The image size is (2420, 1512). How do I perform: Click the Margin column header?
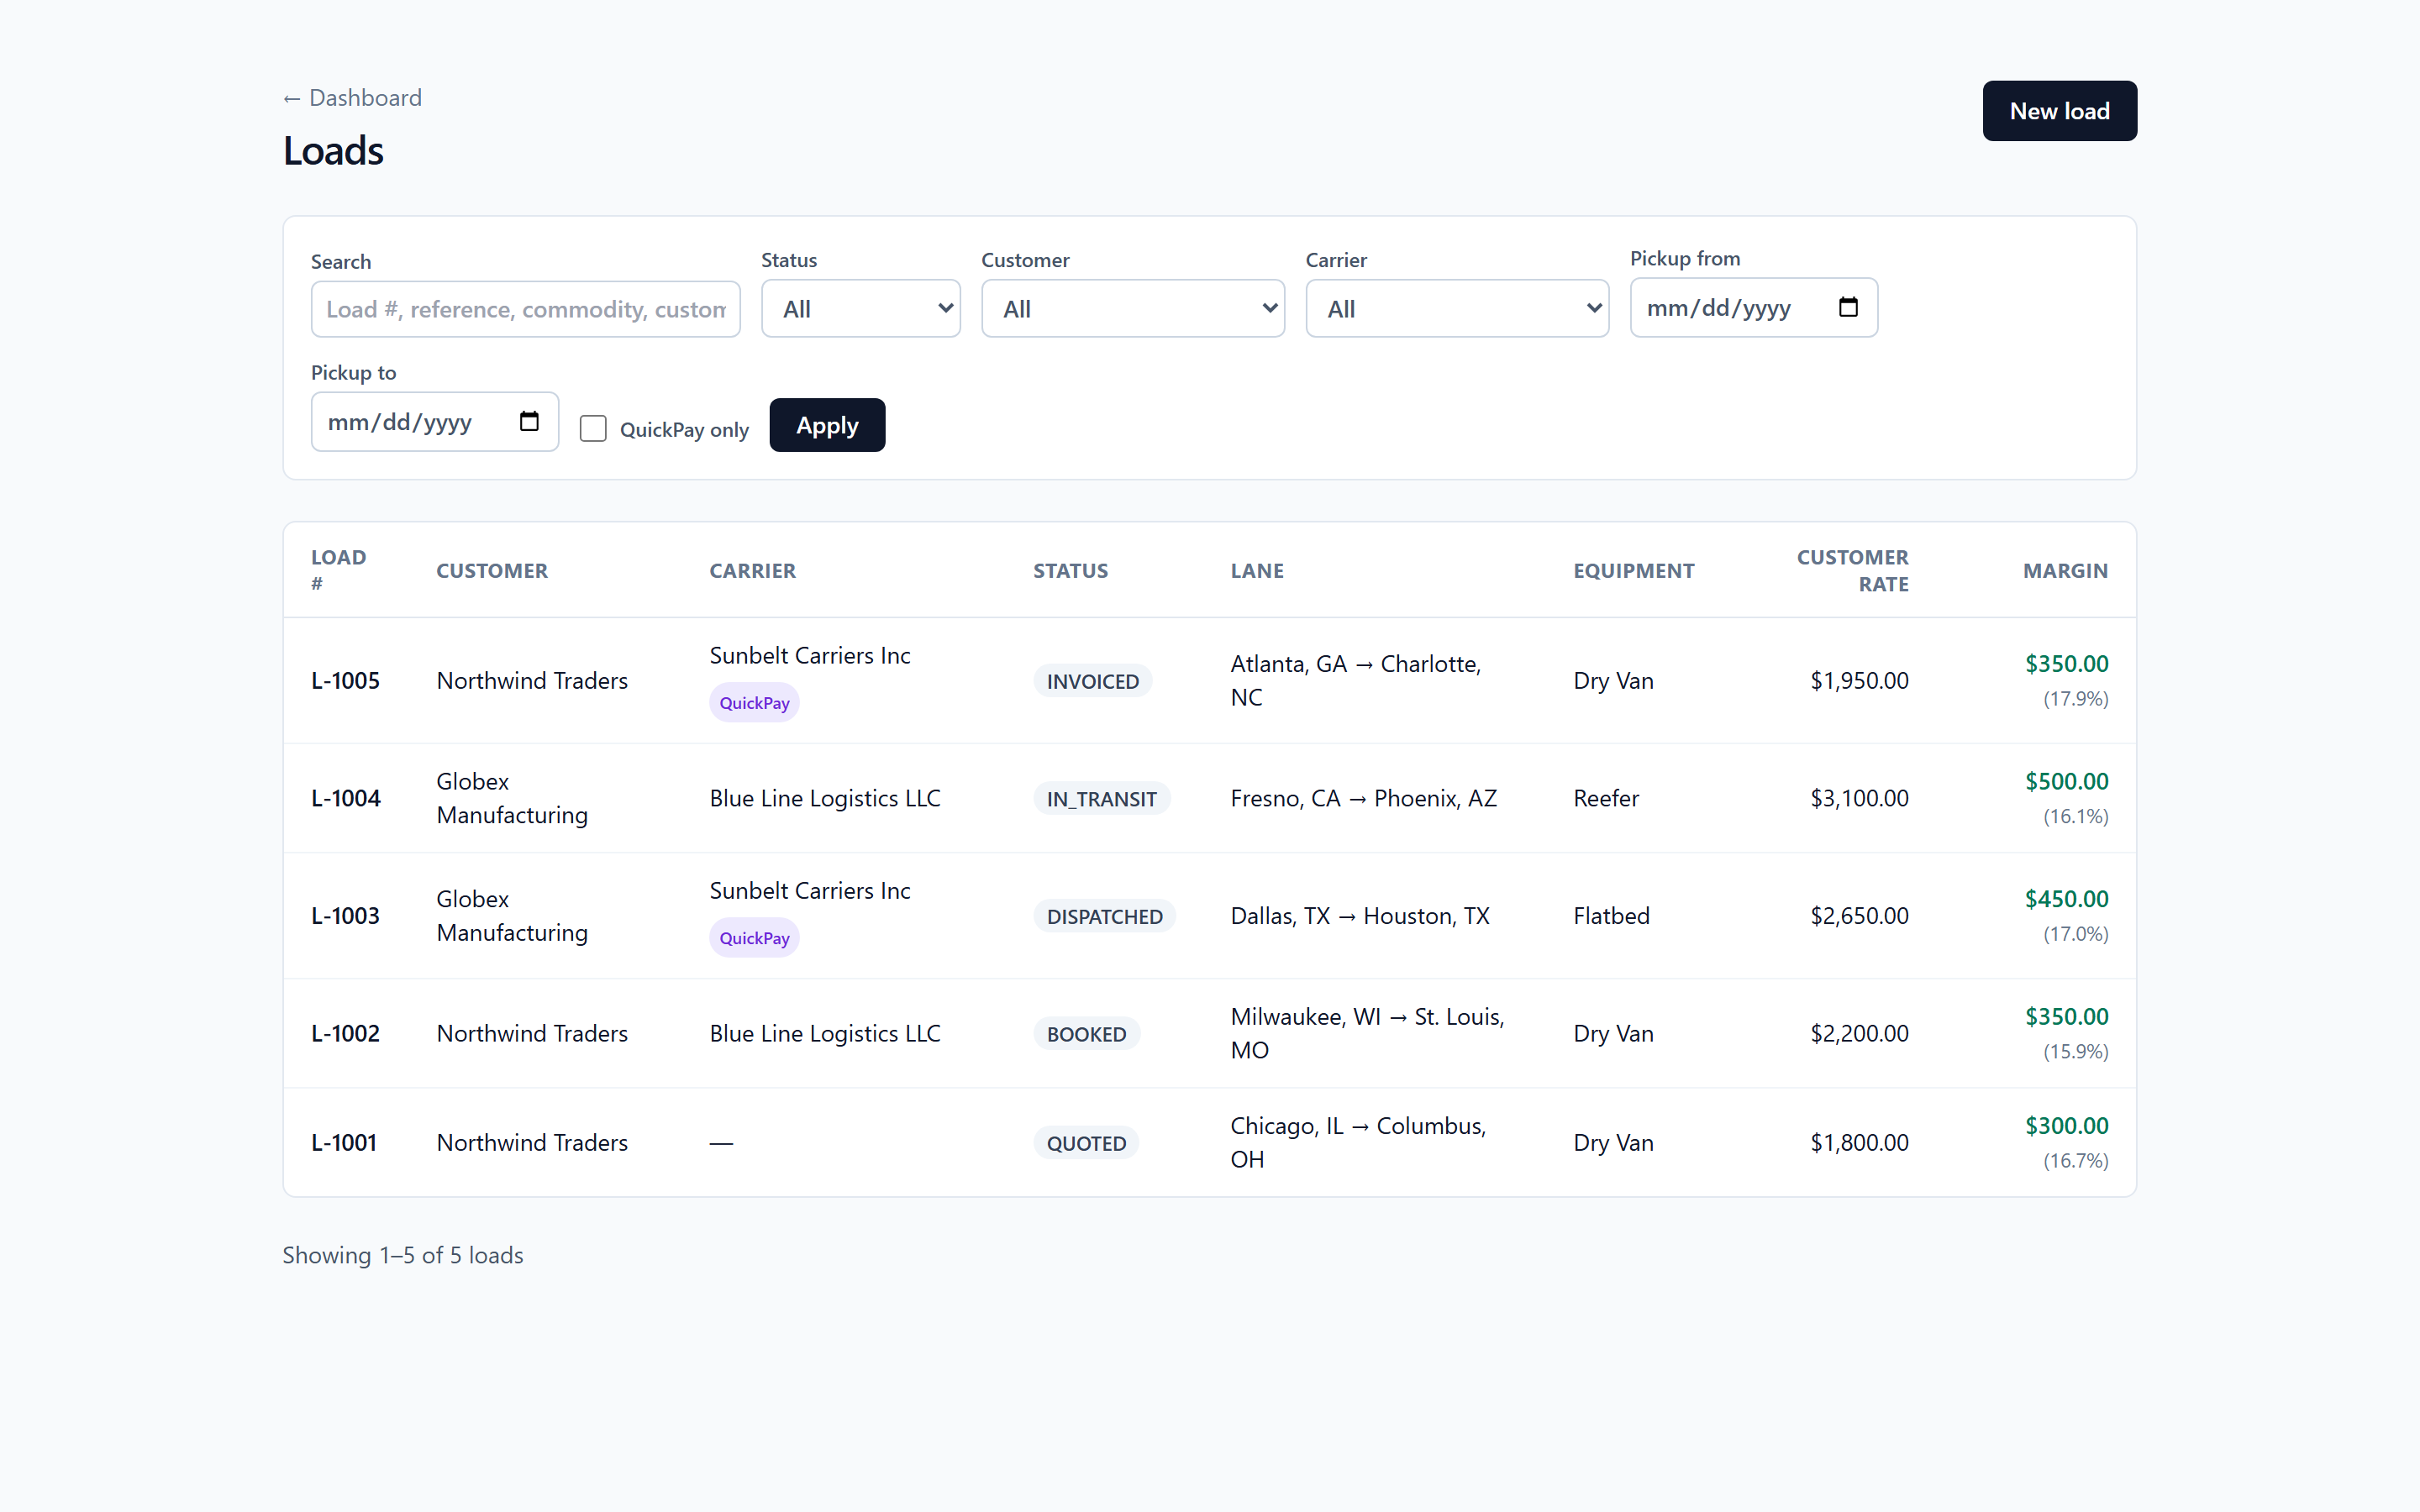tap(2065, 570)
